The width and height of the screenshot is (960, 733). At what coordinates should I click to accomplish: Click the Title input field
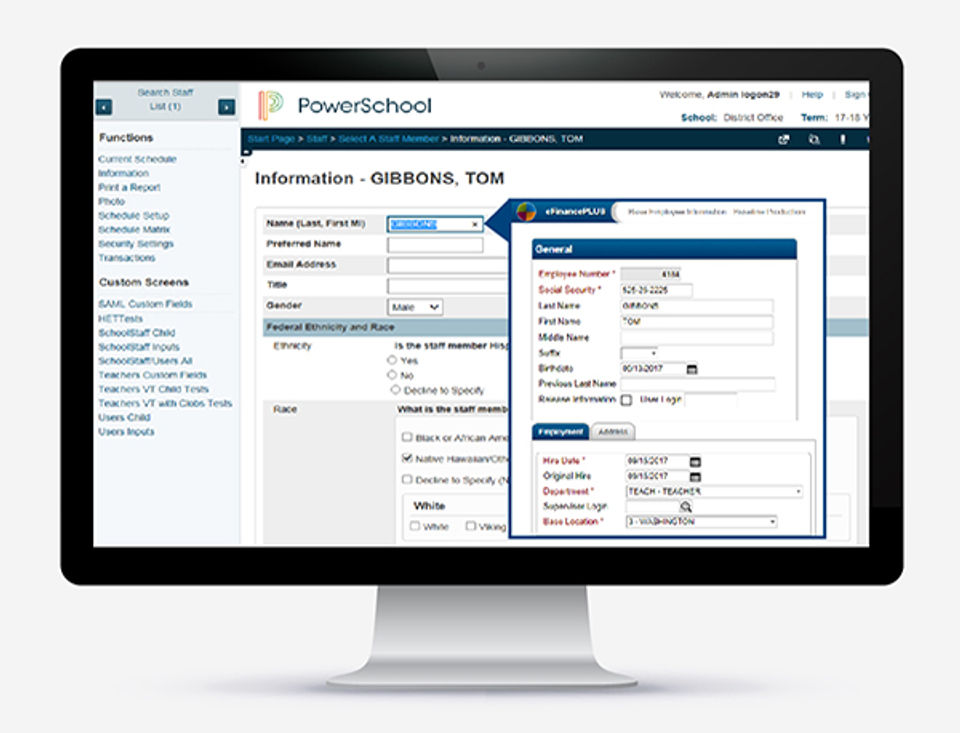(x=448, y=286)
